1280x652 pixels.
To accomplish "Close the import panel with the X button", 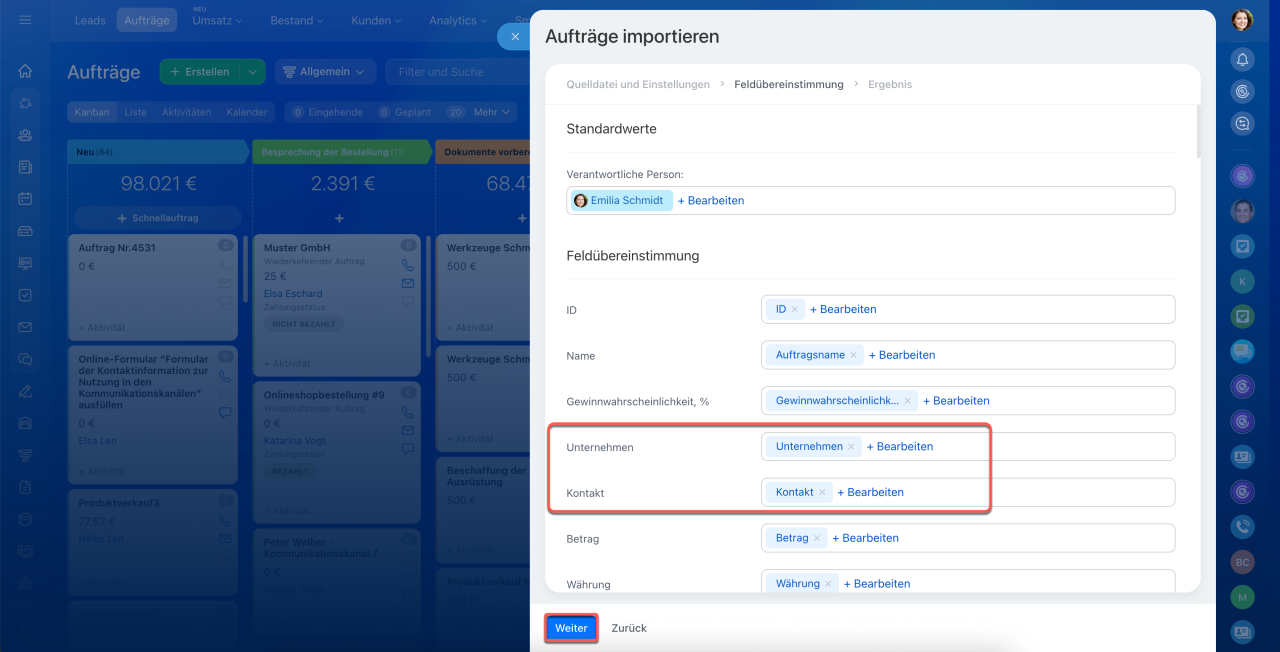I will 514,36.
